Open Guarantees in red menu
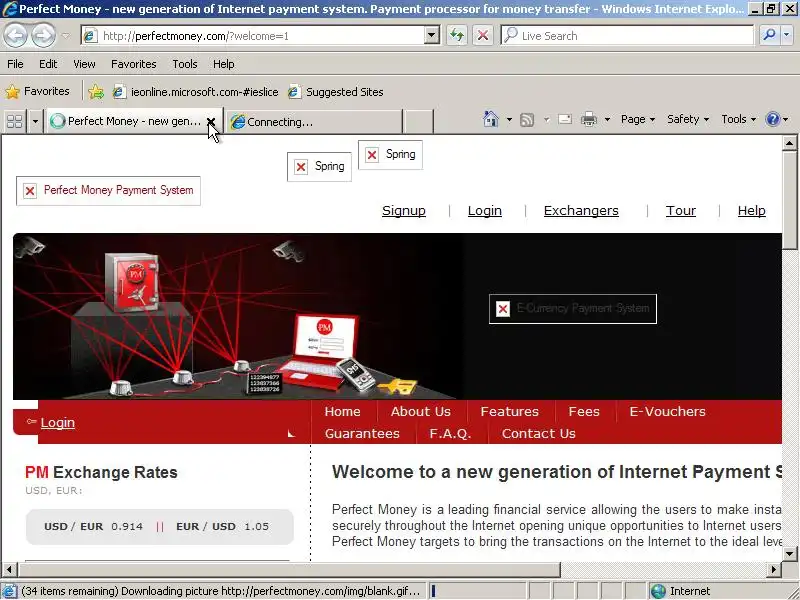800x600 pixels. [362, 433]
